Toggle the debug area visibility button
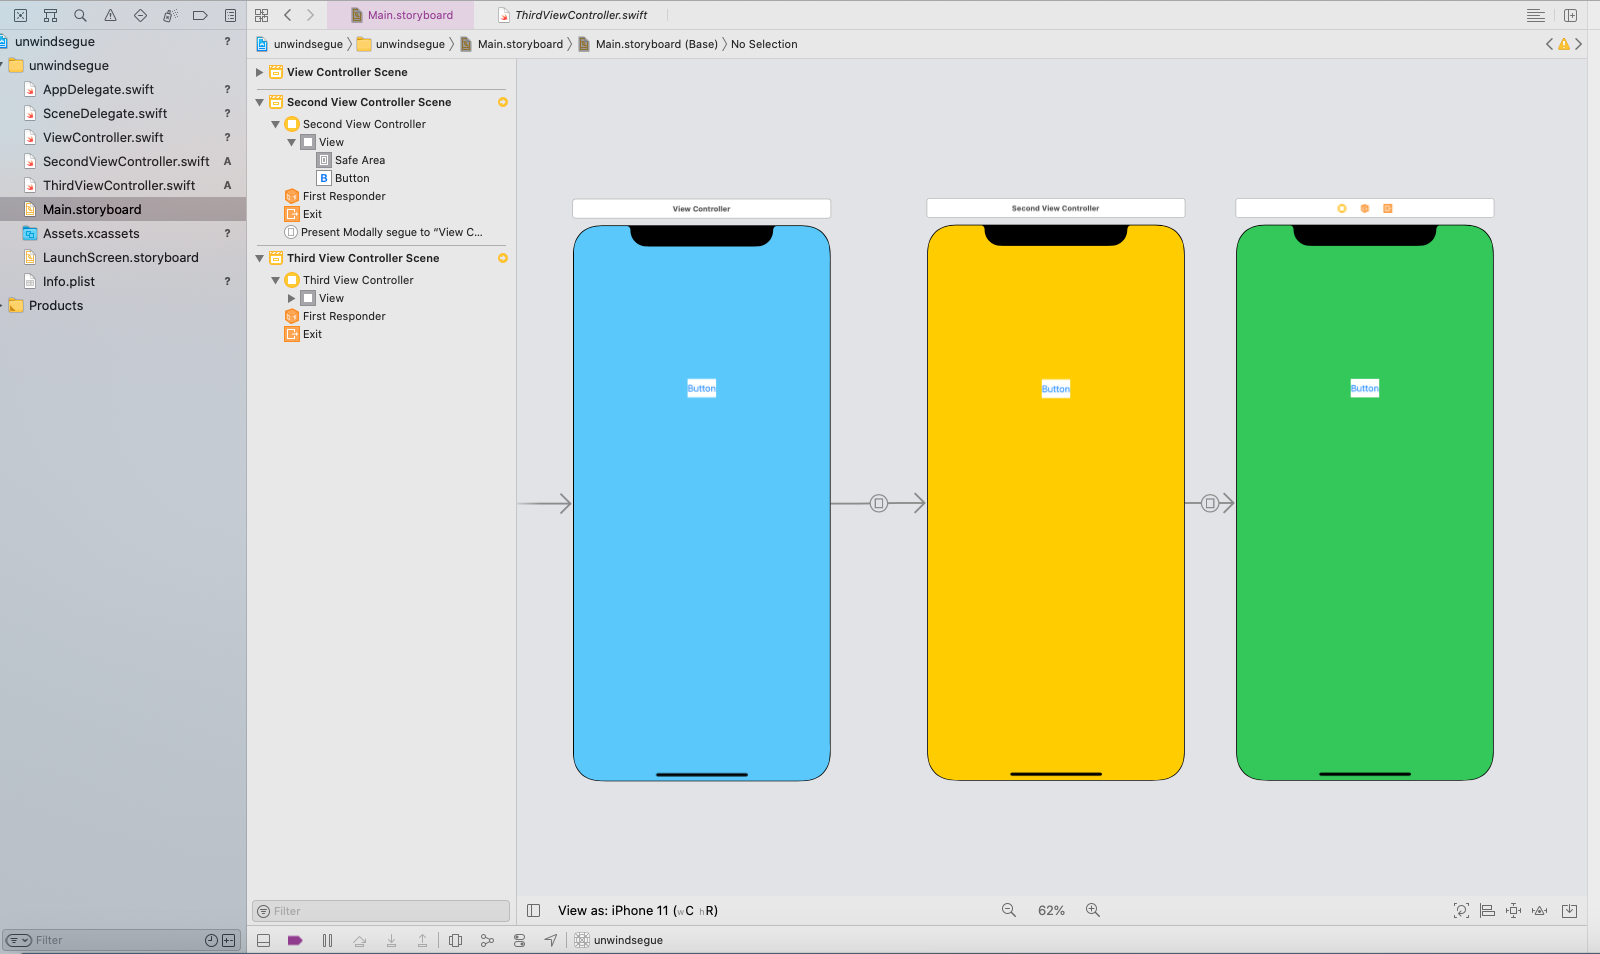Image resolution: width=1600 pixels, height=954 pixels. [264, 940]
